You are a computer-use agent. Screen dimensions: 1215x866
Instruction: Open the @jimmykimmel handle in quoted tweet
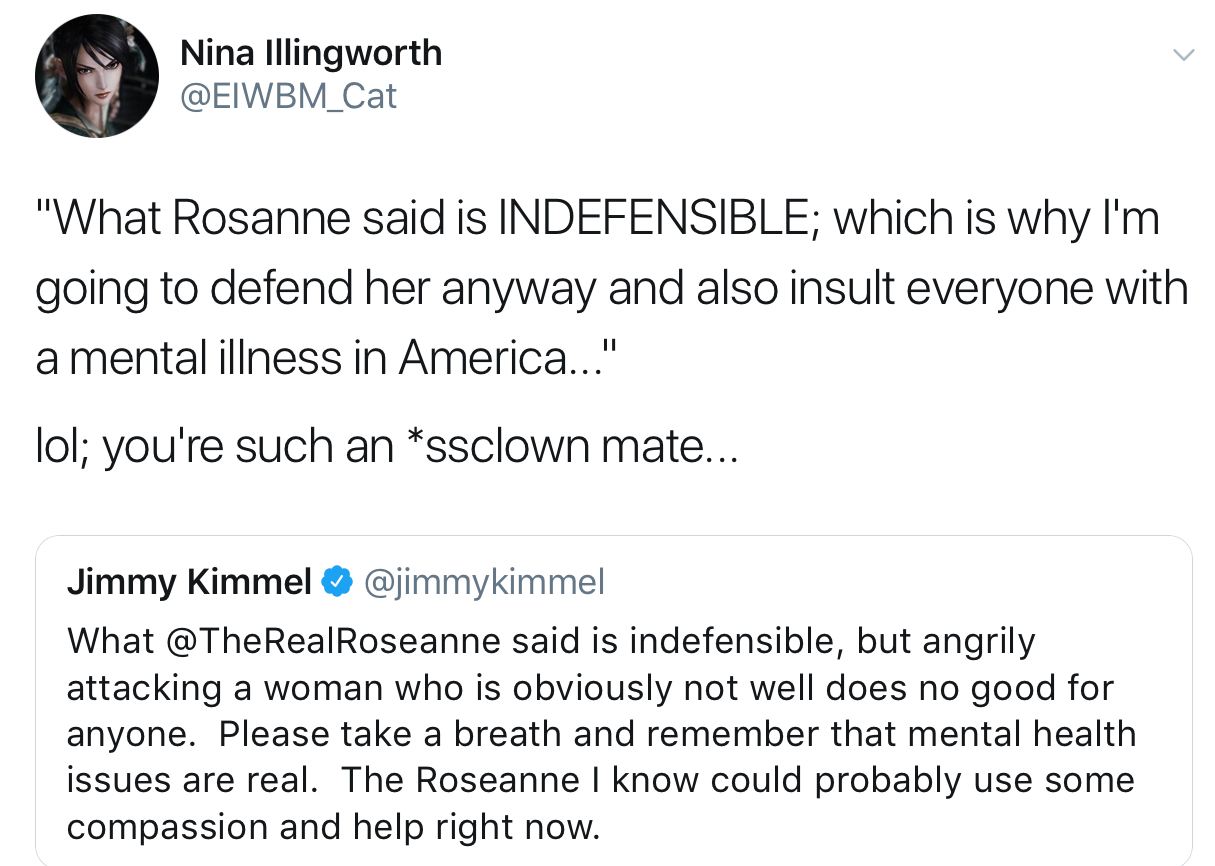(485, 581)
